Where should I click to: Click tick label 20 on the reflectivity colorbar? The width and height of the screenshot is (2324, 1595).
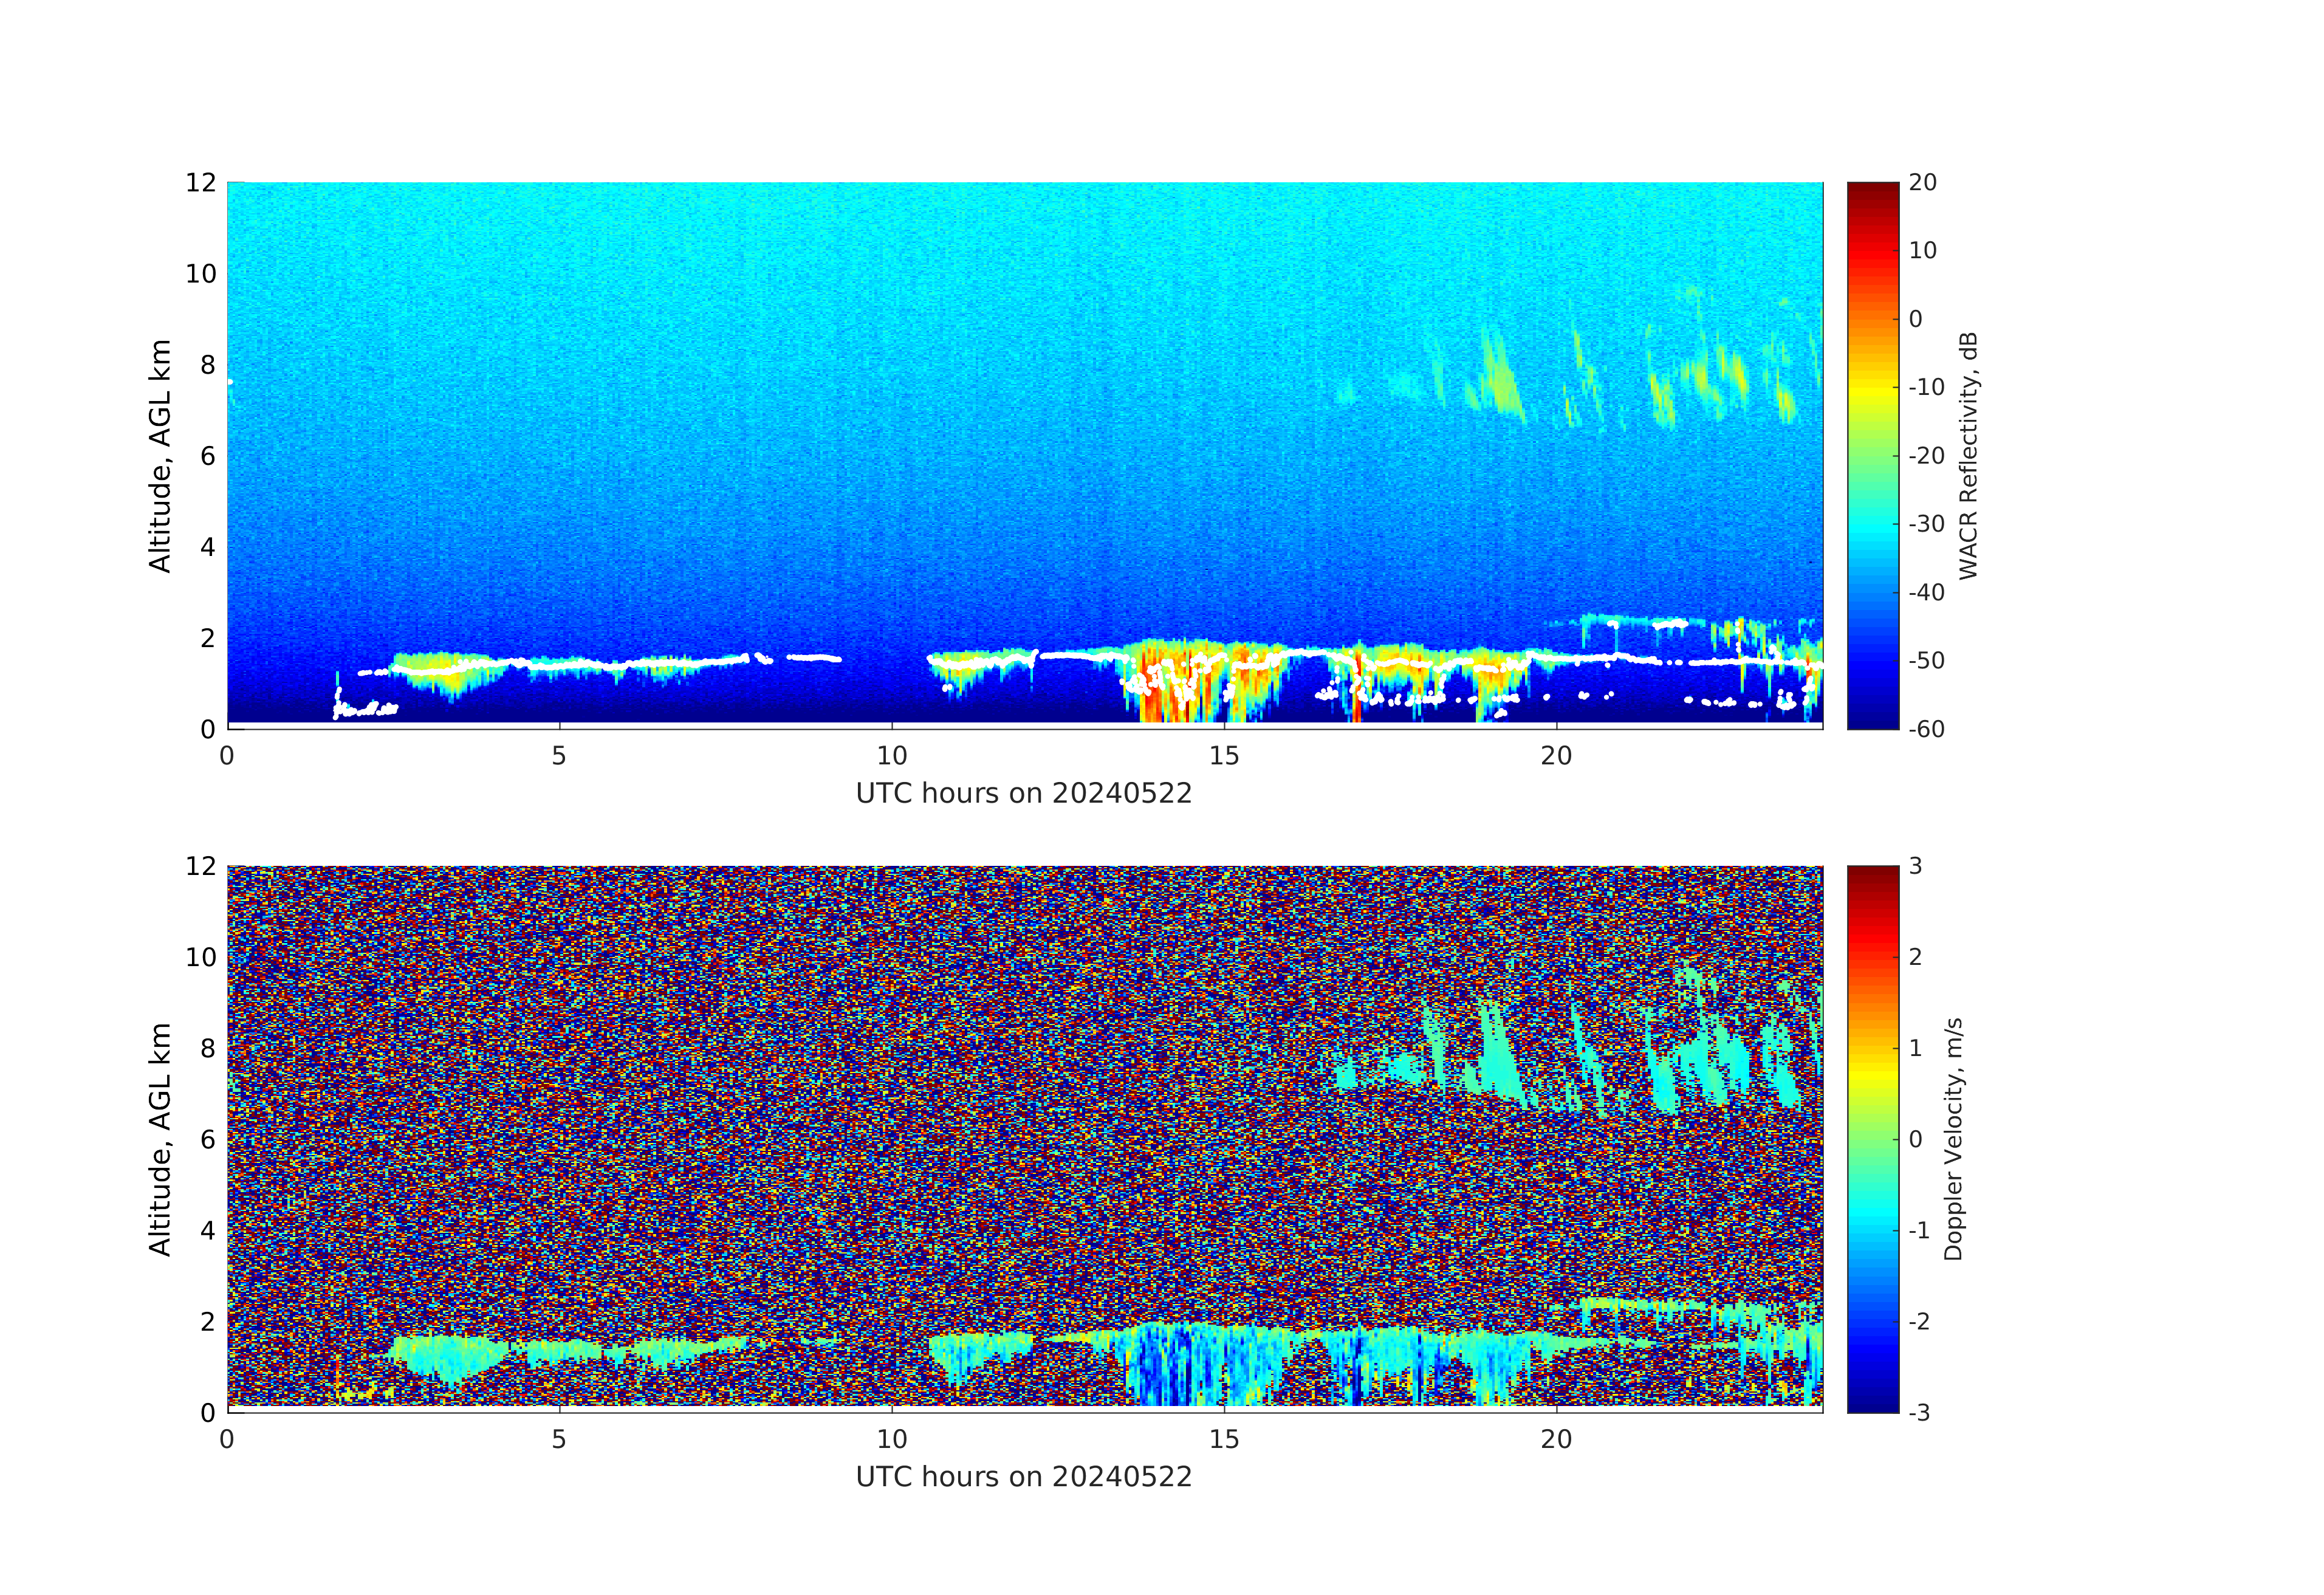coord(1922,183)
